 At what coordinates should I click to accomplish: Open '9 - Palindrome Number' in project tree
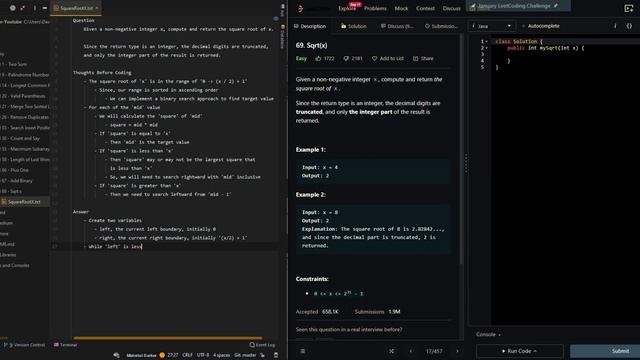[x=24, y=75]
